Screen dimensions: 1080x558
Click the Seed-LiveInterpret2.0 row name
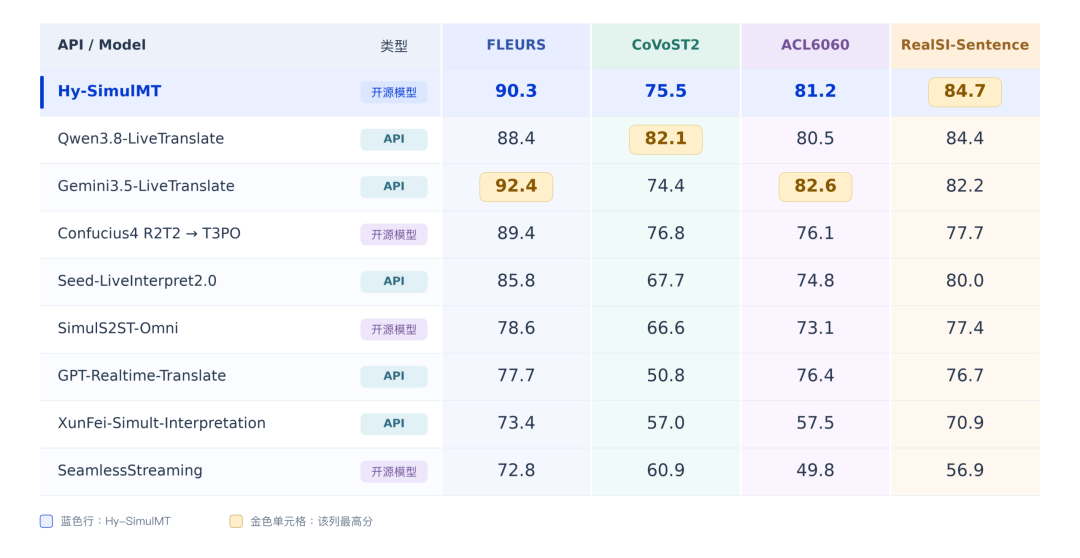[x=137, y=281]
